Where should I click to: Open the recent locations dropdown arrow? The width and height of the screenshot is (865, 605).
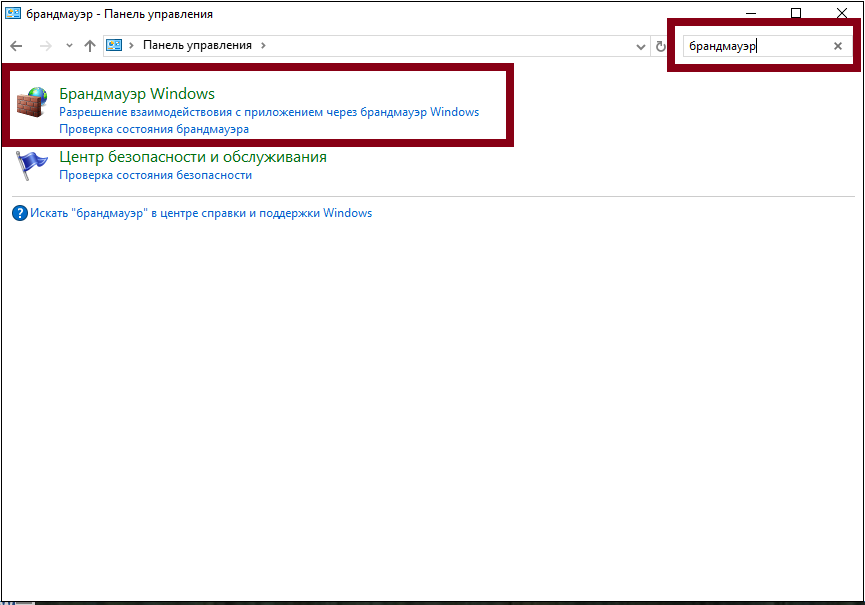click(x=68, y=46)
